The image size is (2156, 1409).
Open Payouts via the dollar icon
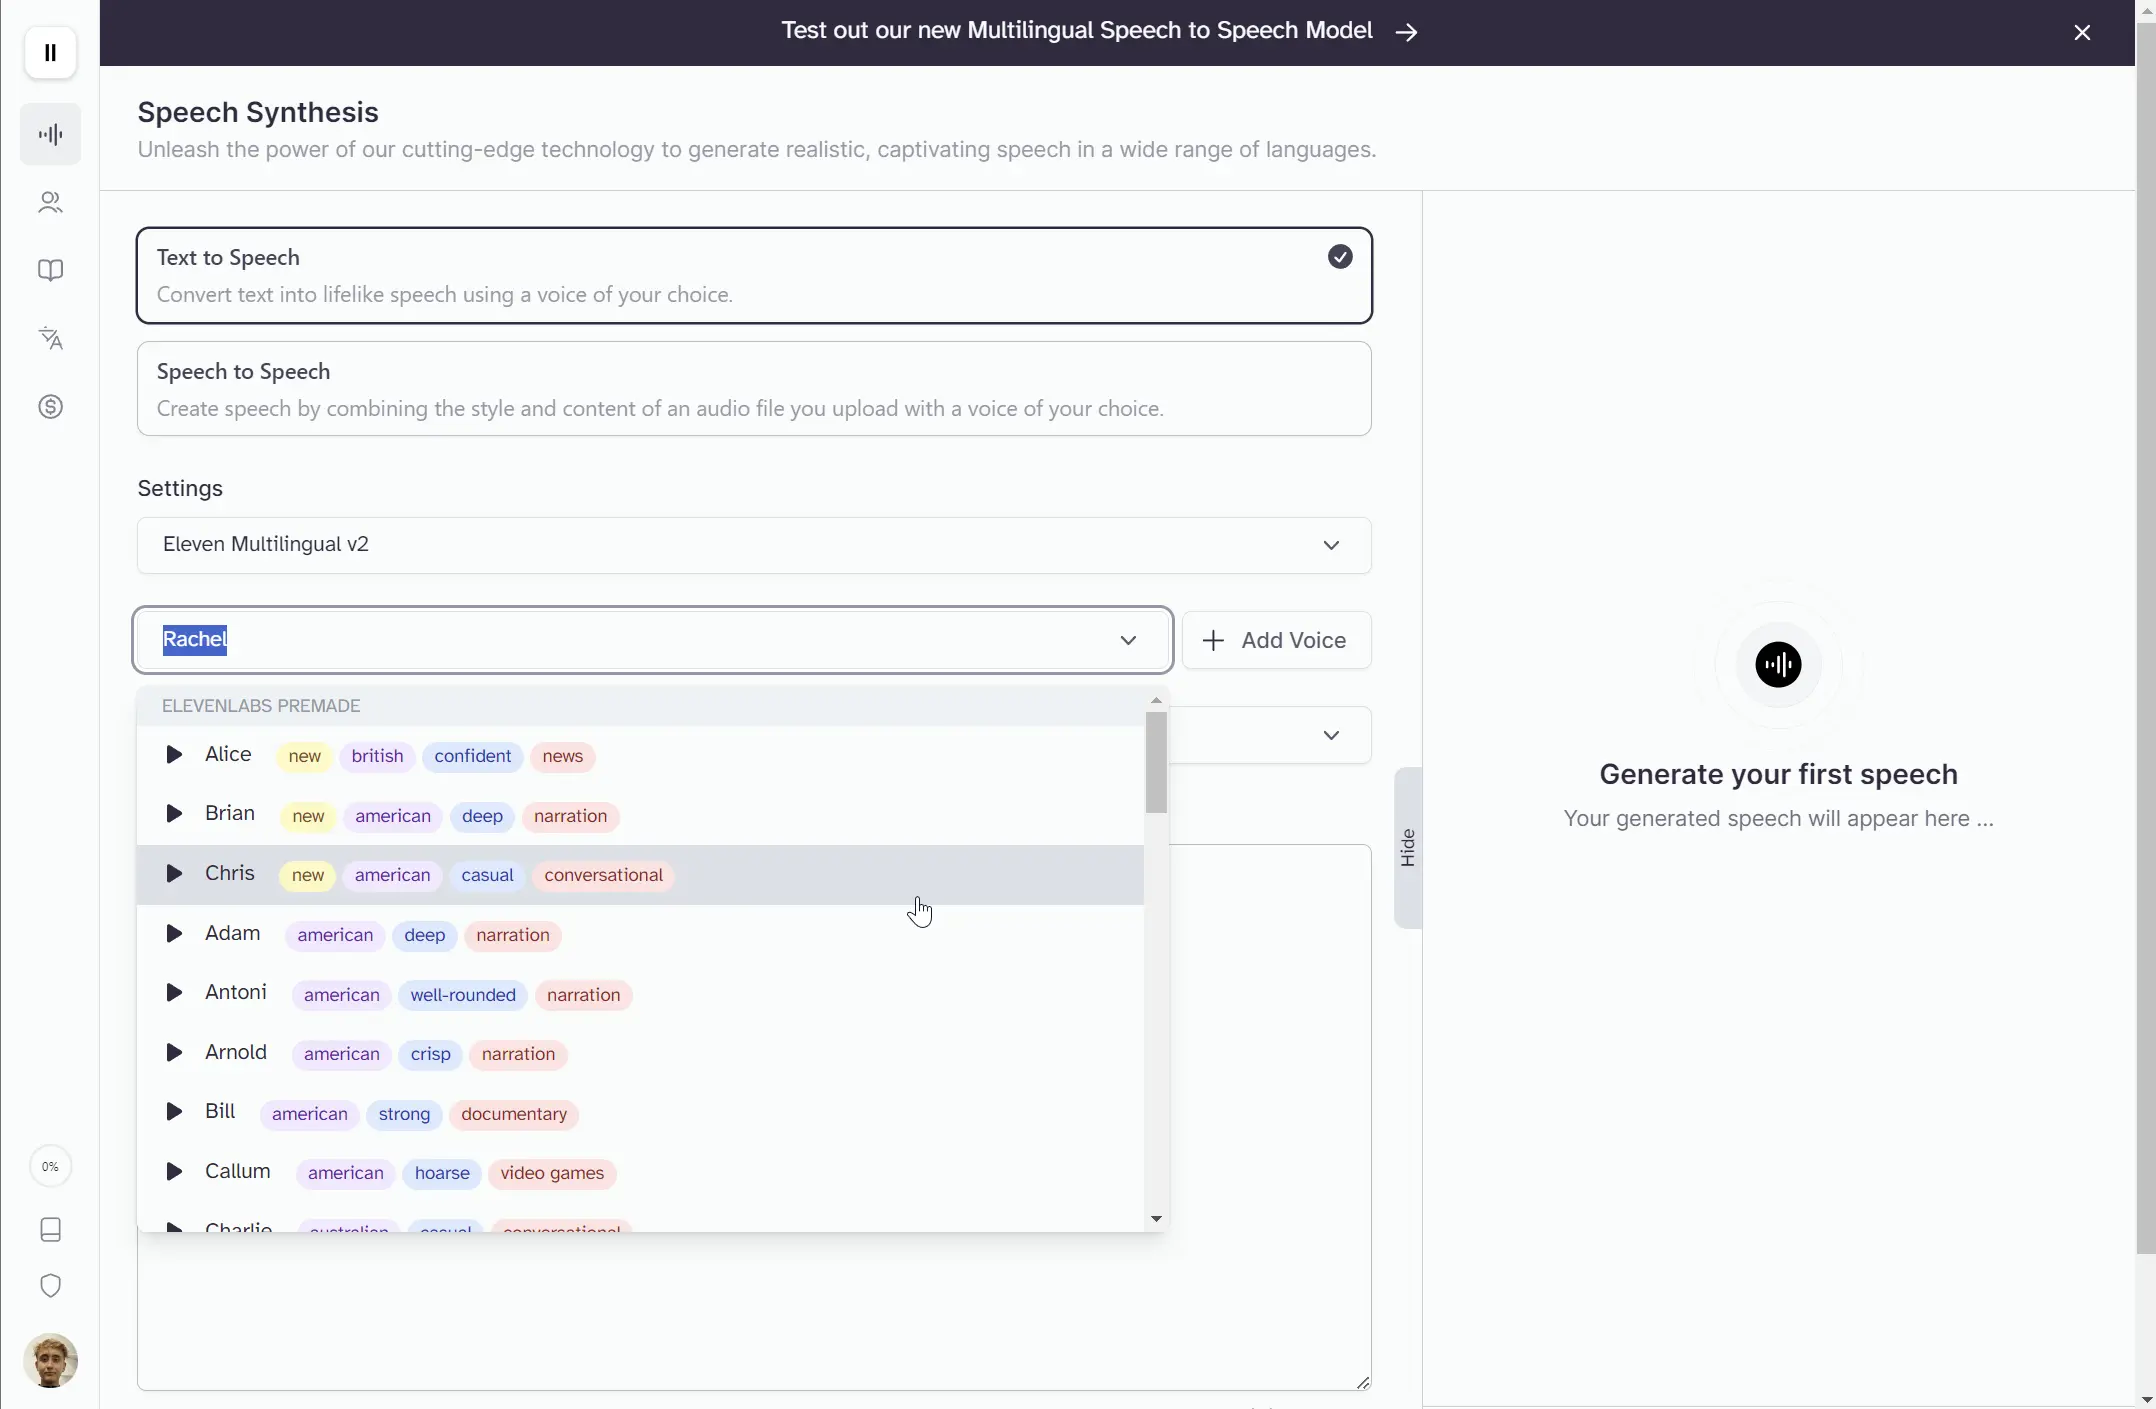[49, 406]
